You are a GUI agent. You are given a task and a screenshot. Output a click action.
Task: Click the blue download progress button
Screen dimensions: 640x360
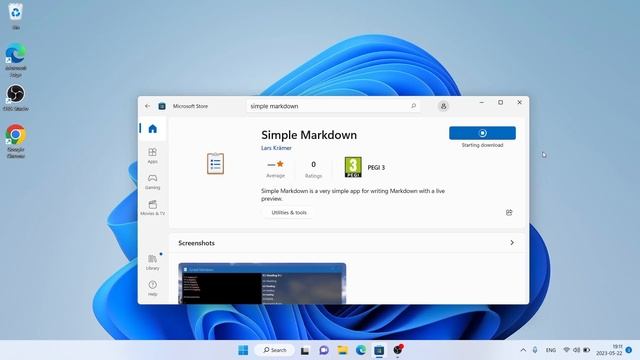pos(482,133)
